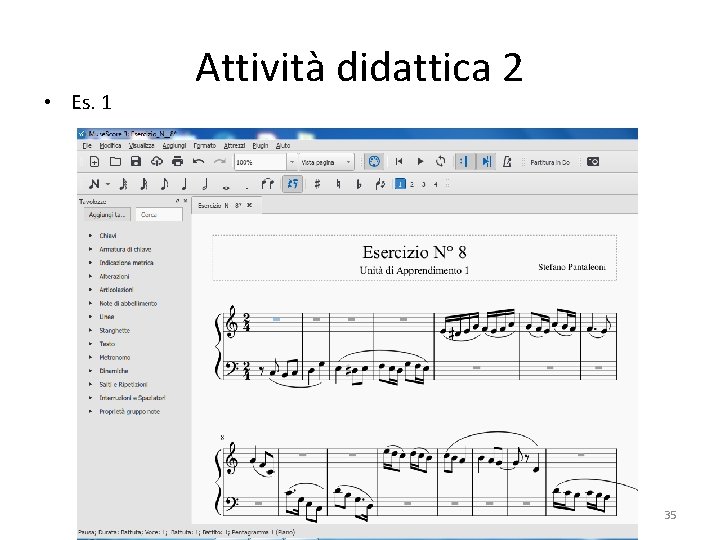Open the Plugin menu
Viewport: 720px width, 540px height.
point(260,146)
